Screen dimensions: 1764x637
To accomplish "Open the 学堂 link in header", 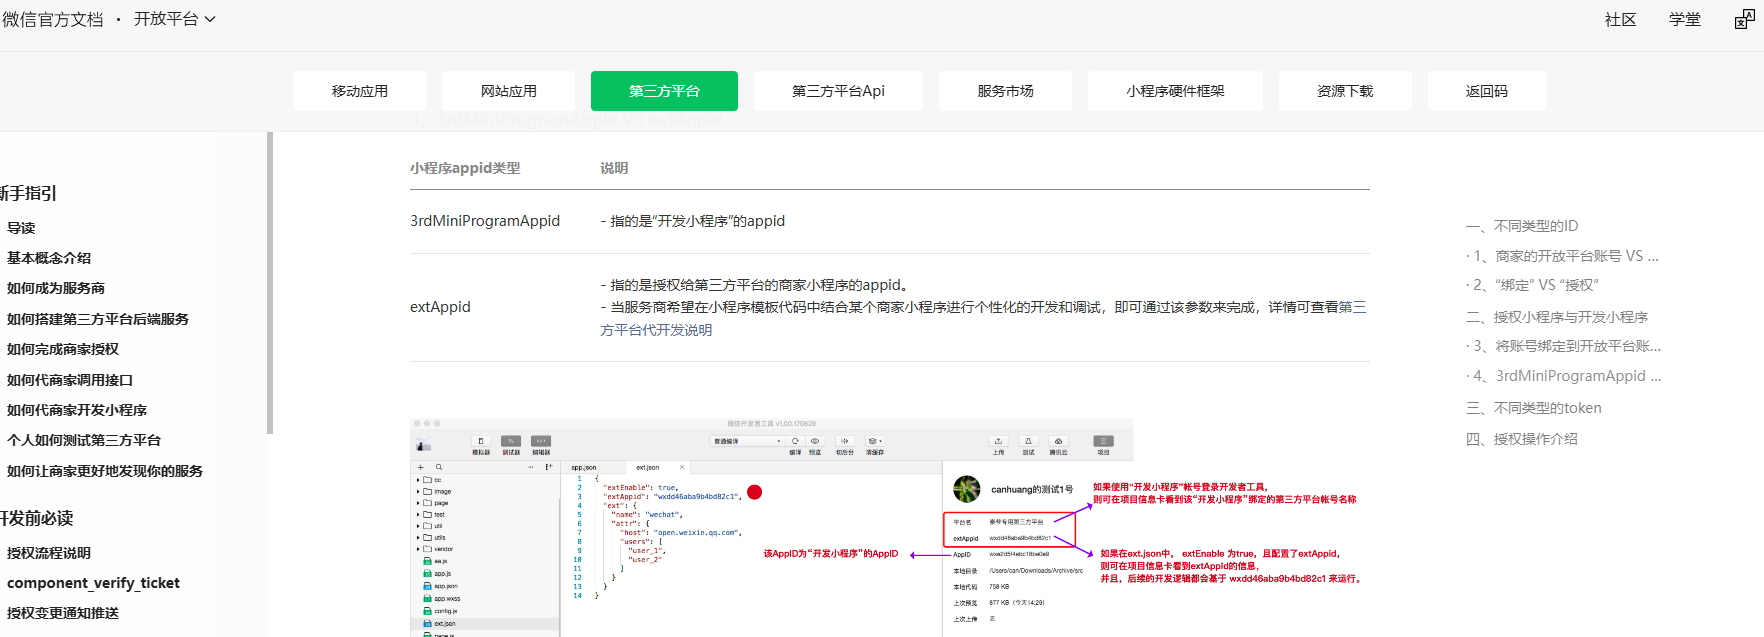I will tap(1684, 19).
